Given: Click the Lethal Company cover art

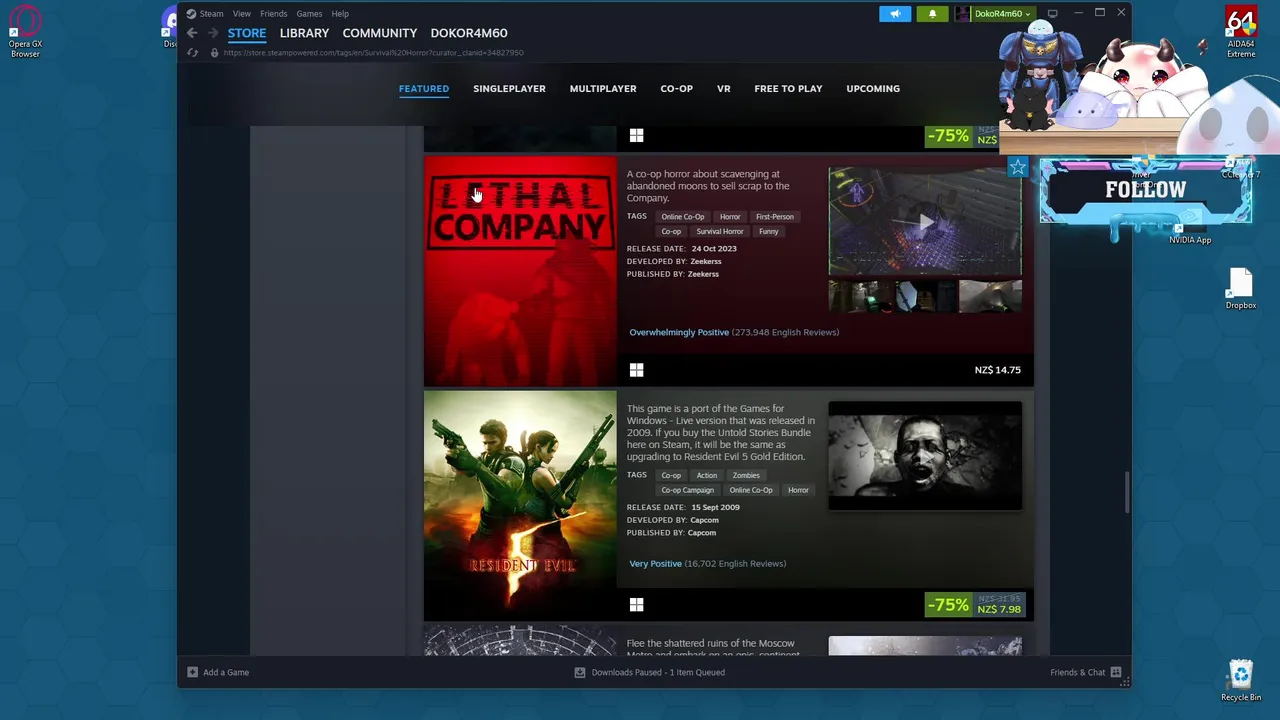Looking at the screenshot, I should 520,271.
